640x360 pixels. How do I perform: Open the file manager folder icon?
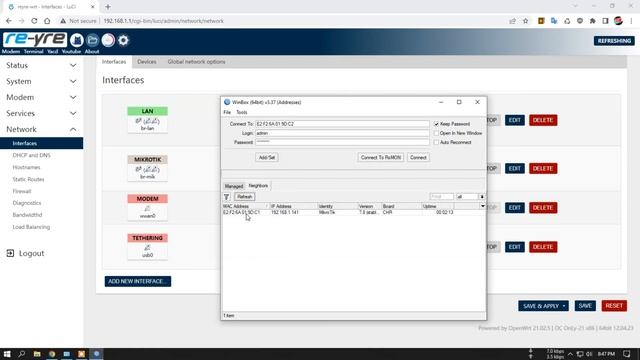(92, 40)
